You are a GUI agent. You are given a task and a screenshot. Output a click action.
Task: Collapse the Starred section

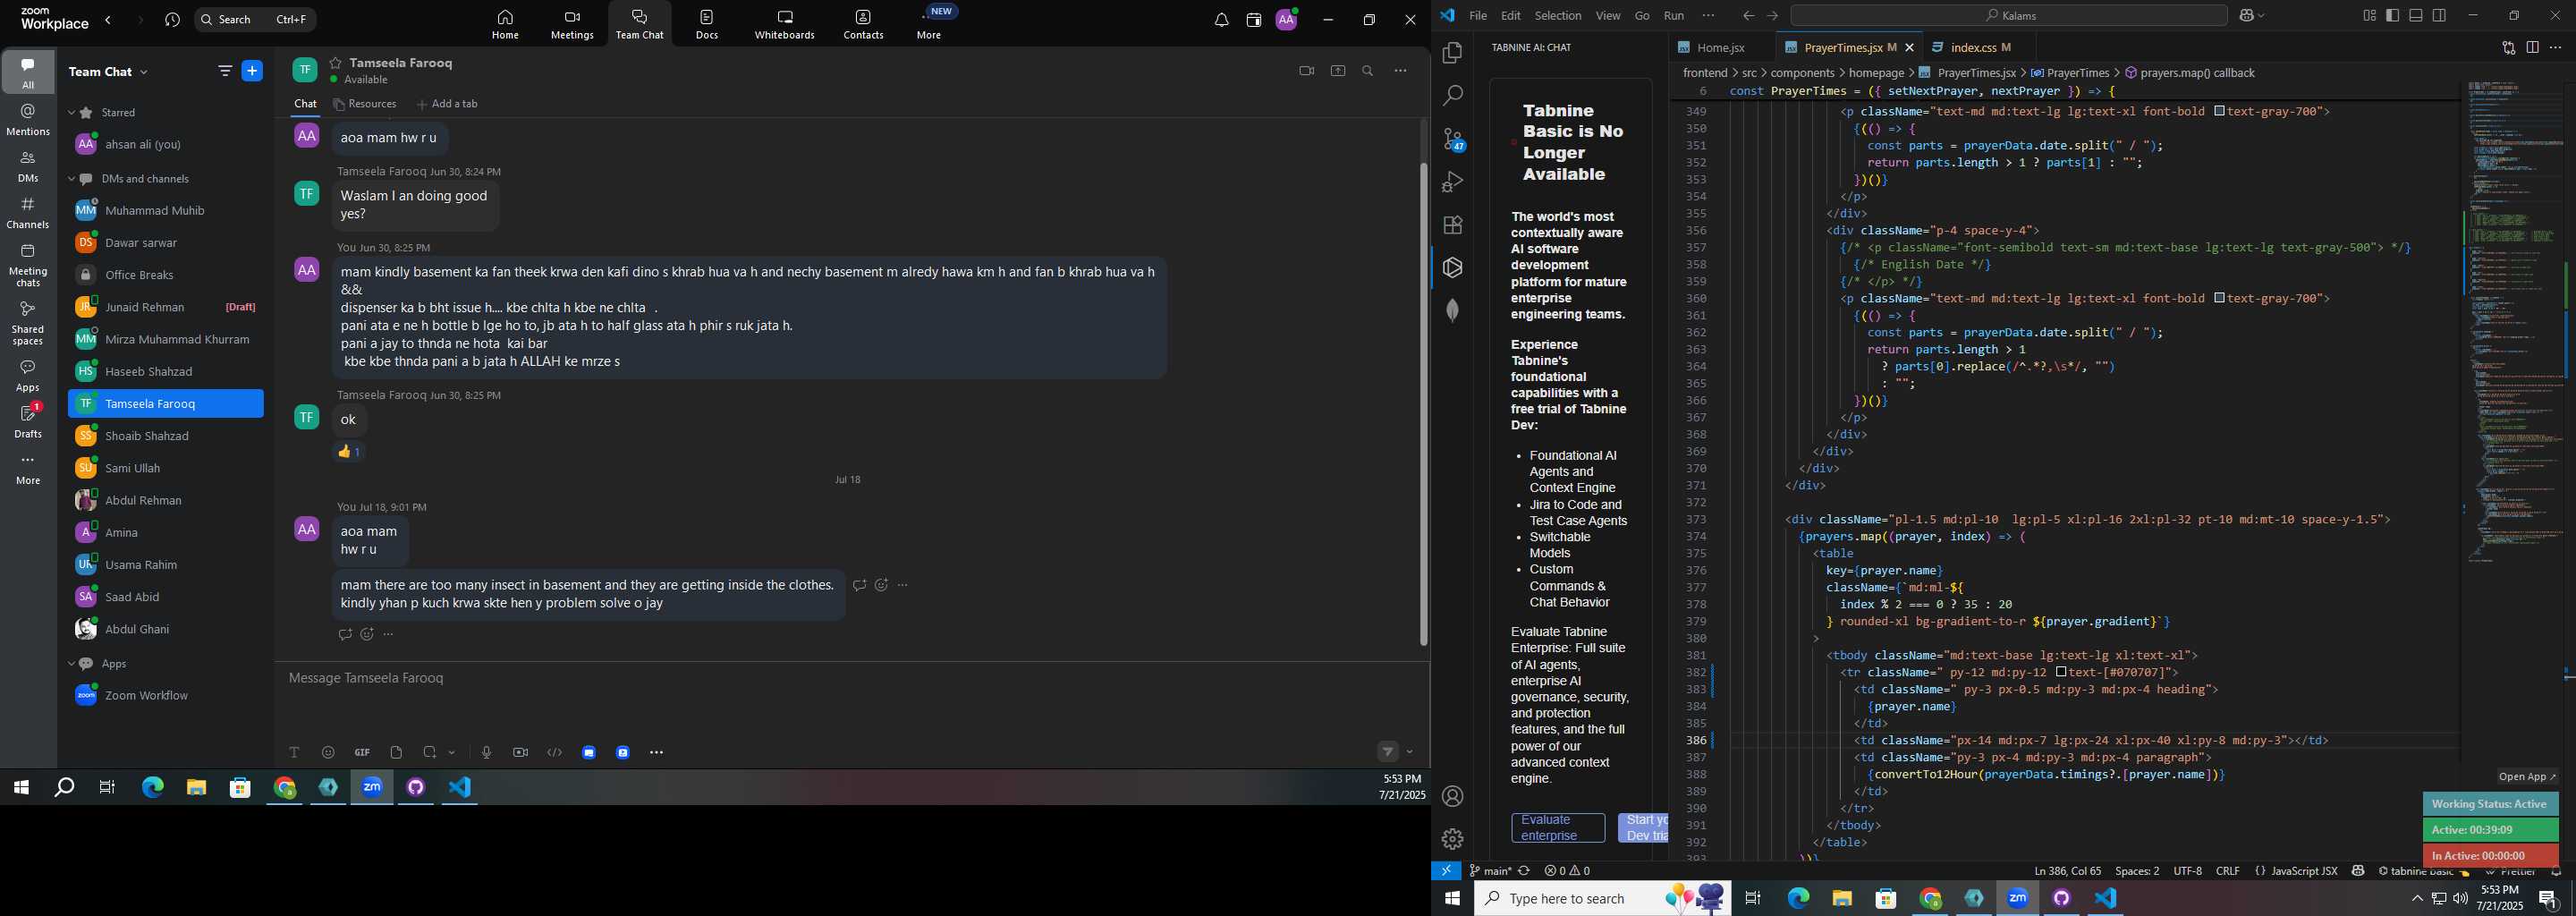tap(72, 113)
